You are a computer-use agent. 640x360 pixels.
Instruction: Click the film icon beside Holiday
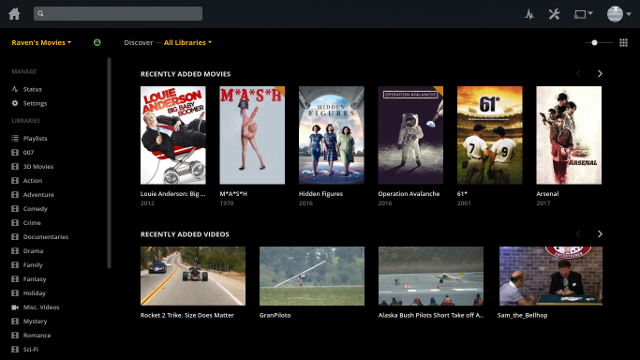[x=15, y=293]
